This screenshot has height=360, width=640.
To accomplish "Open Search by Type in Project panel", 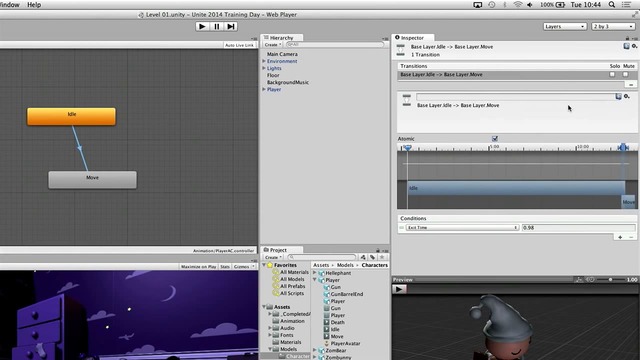I will pos(363,257).
